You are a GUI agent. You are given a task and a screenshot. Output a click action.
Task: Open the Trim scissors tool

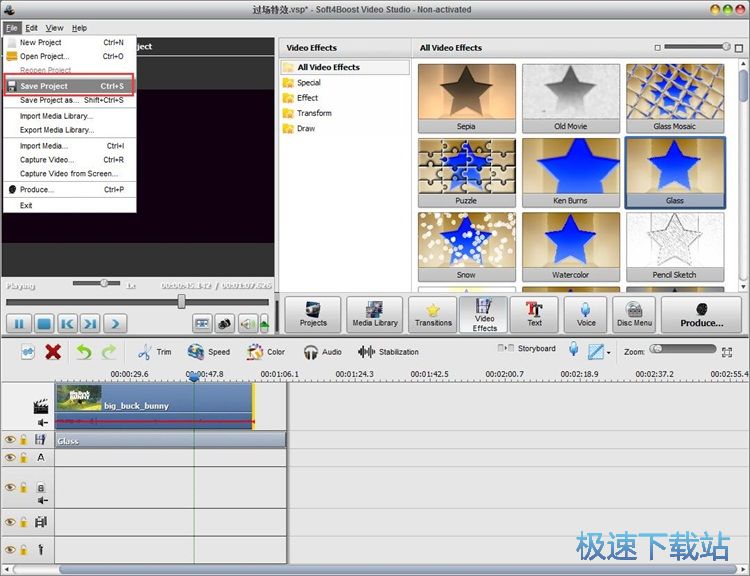point(154,352)
